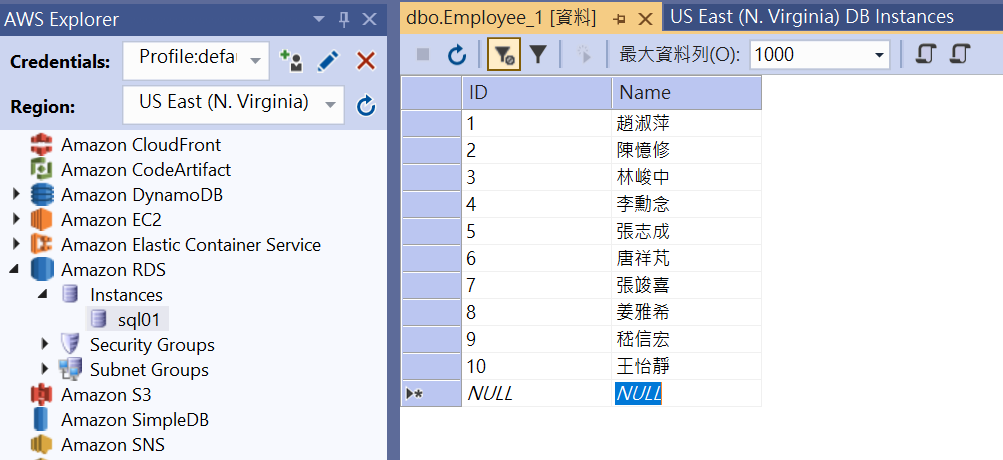
Task: Select the cell containing 姜雅希
Action: [686, 312]
